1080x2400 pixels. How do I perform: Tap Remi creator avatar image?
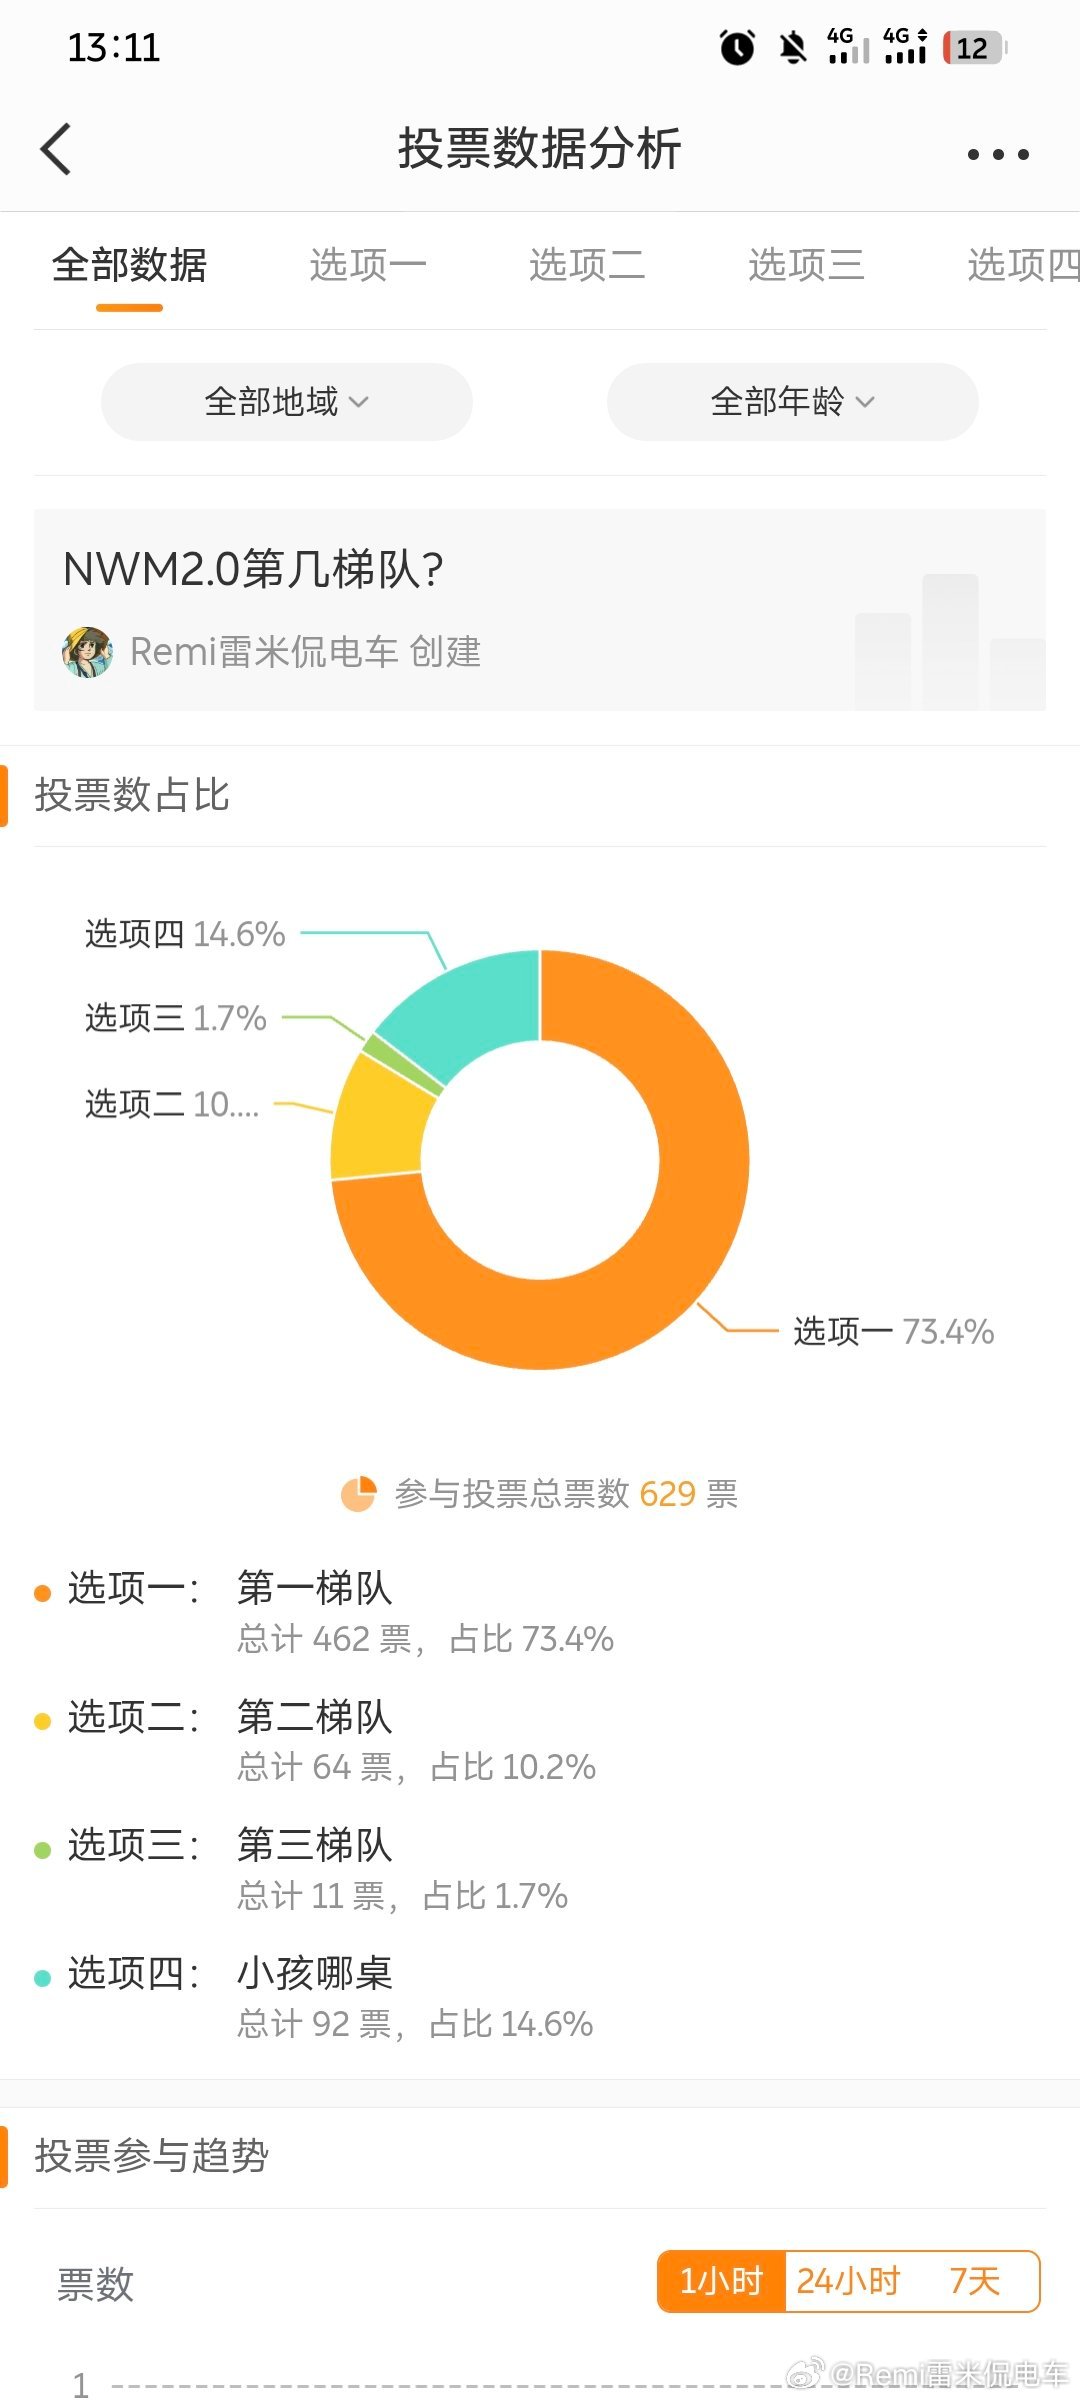(x=87, y=652)
